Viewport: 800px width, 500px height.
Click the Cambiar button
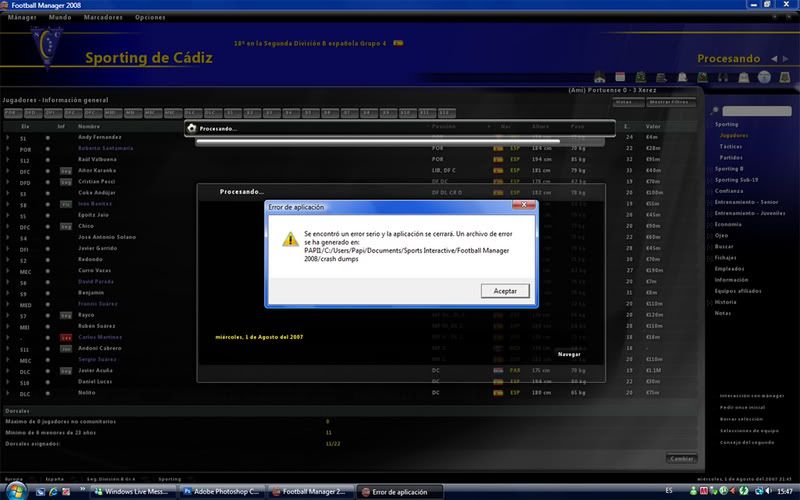[x=681, y=458]
